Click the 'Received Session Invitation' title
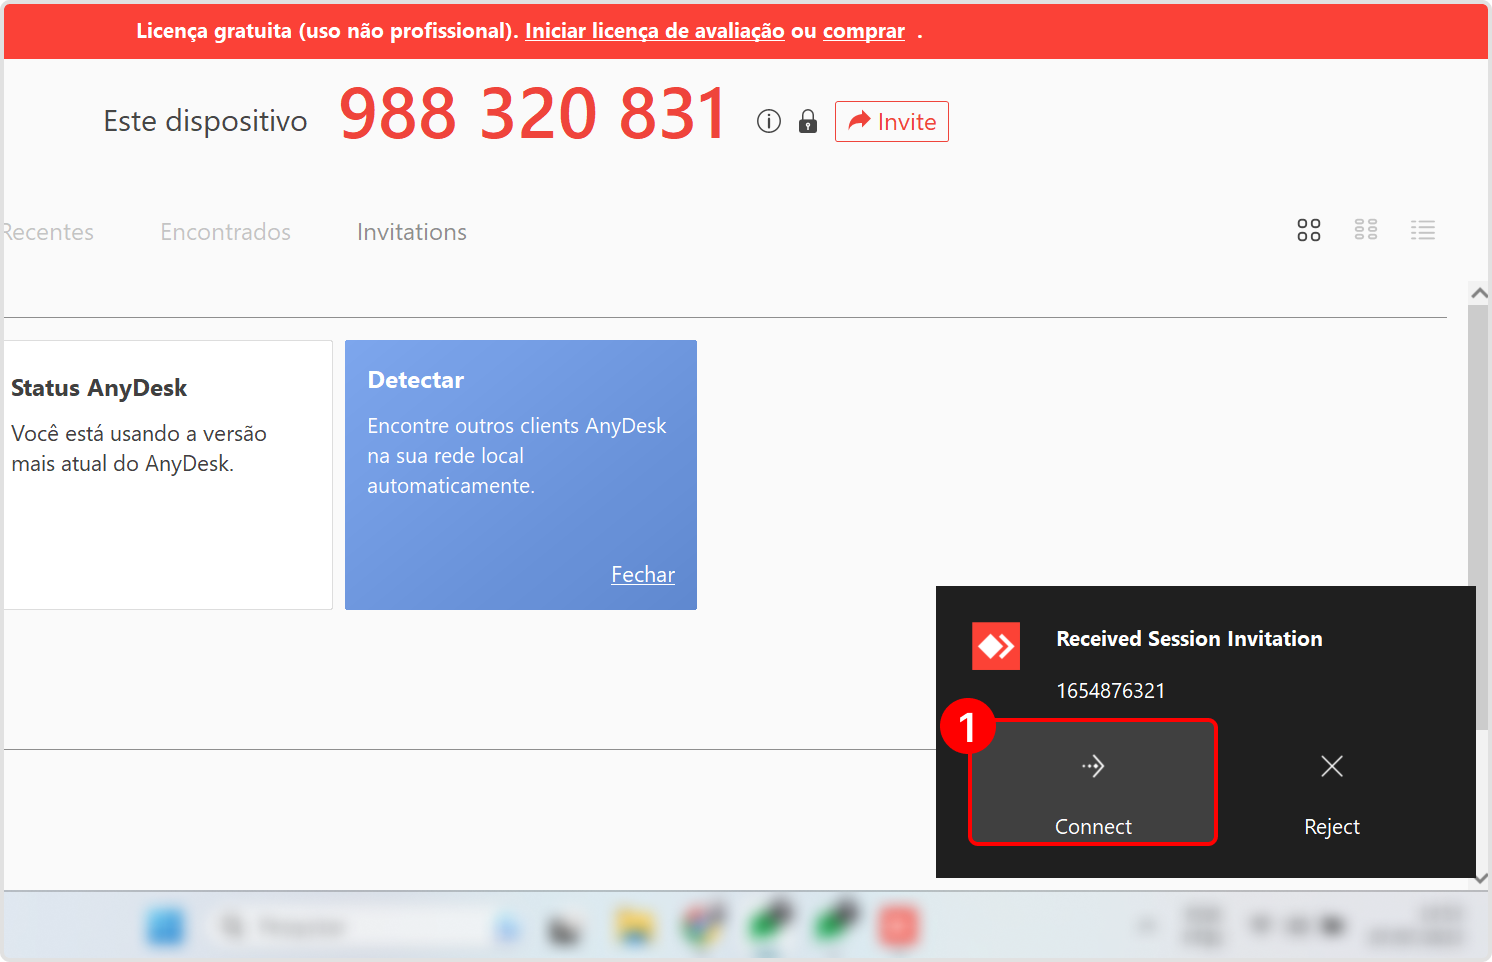Viewport: 1492px width, 962px height. [1189, 639]
